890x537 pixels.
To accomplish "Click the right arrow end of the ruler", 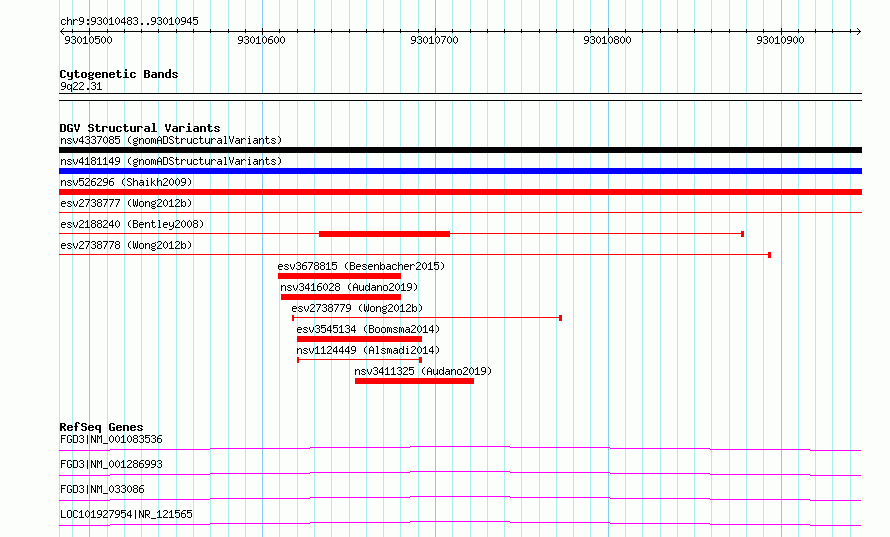I will click(x=858, y=32).
